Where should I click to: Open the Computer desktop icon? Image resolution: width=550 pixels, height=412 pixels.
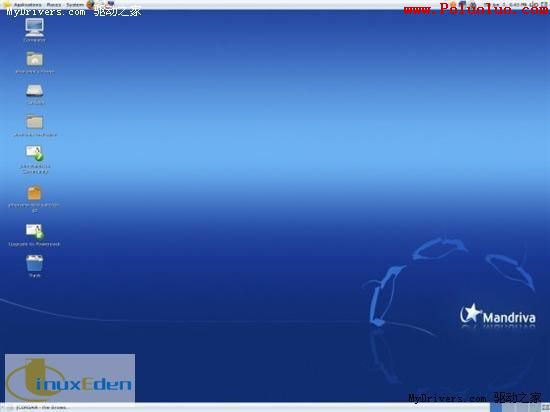click(34, 30)
